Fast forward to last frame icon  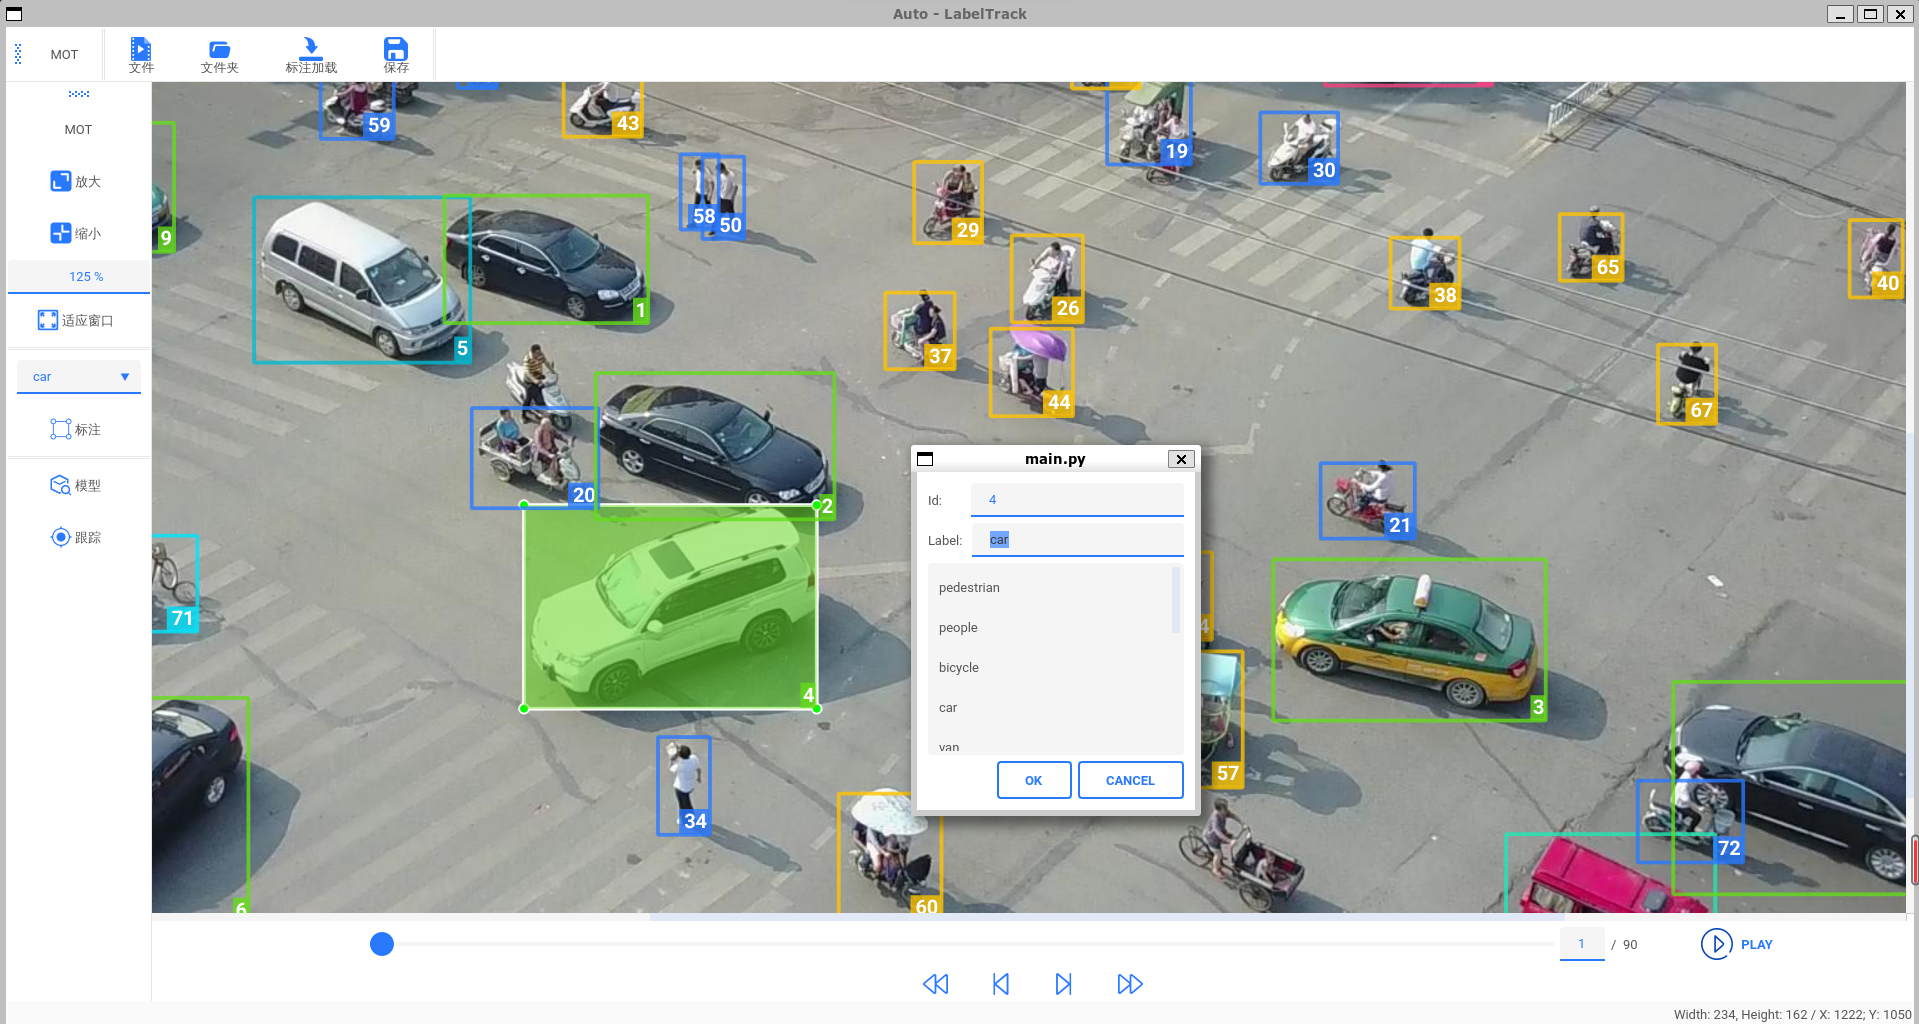(x=1130, y=984)
